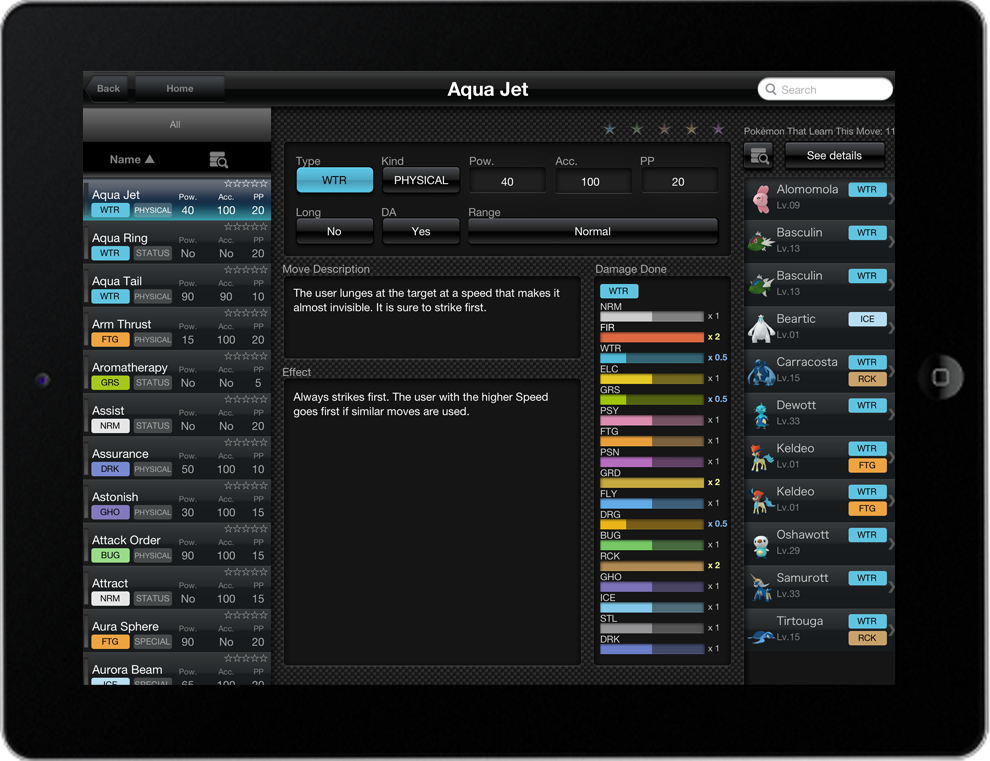Viewport: 990px width, 761px height.
Task: Click the Search input field
Action: tap(825, 90)
